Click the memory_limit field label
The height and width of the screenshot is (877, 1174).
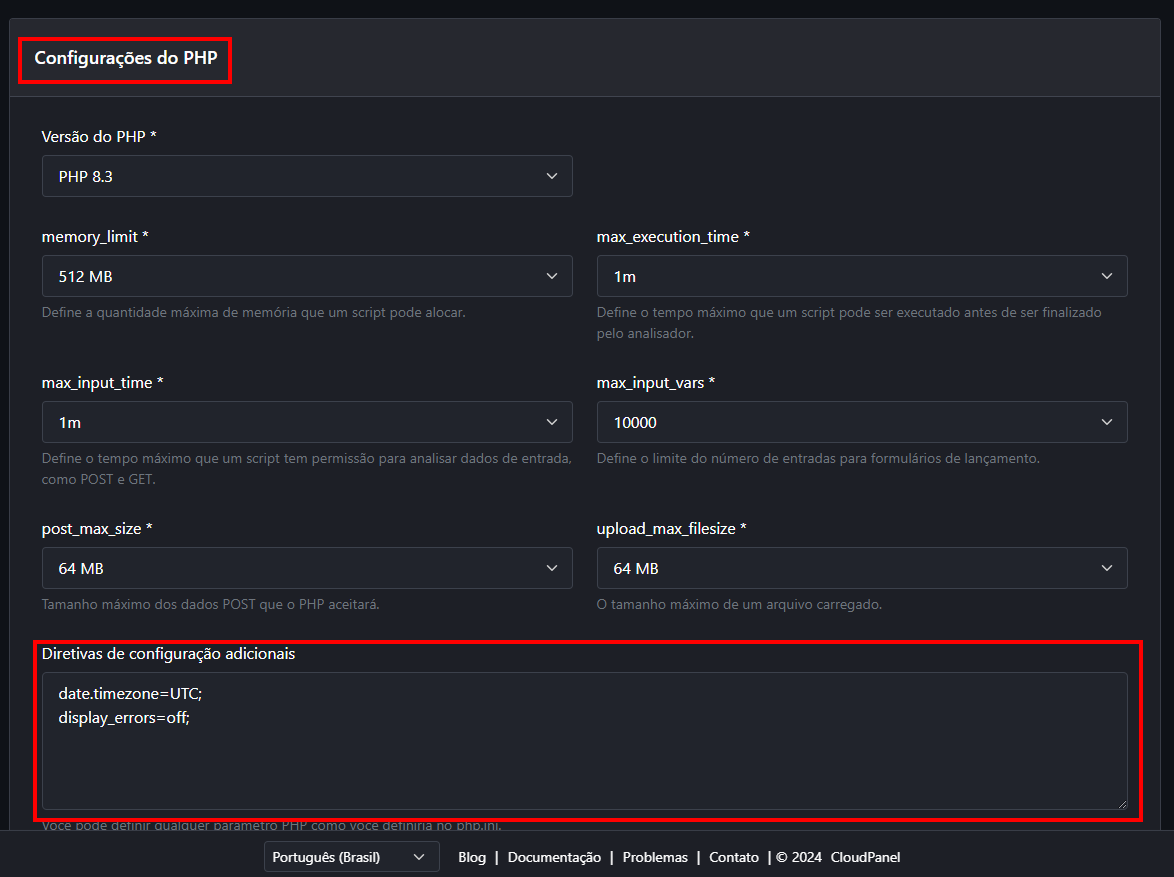point(95,237)
